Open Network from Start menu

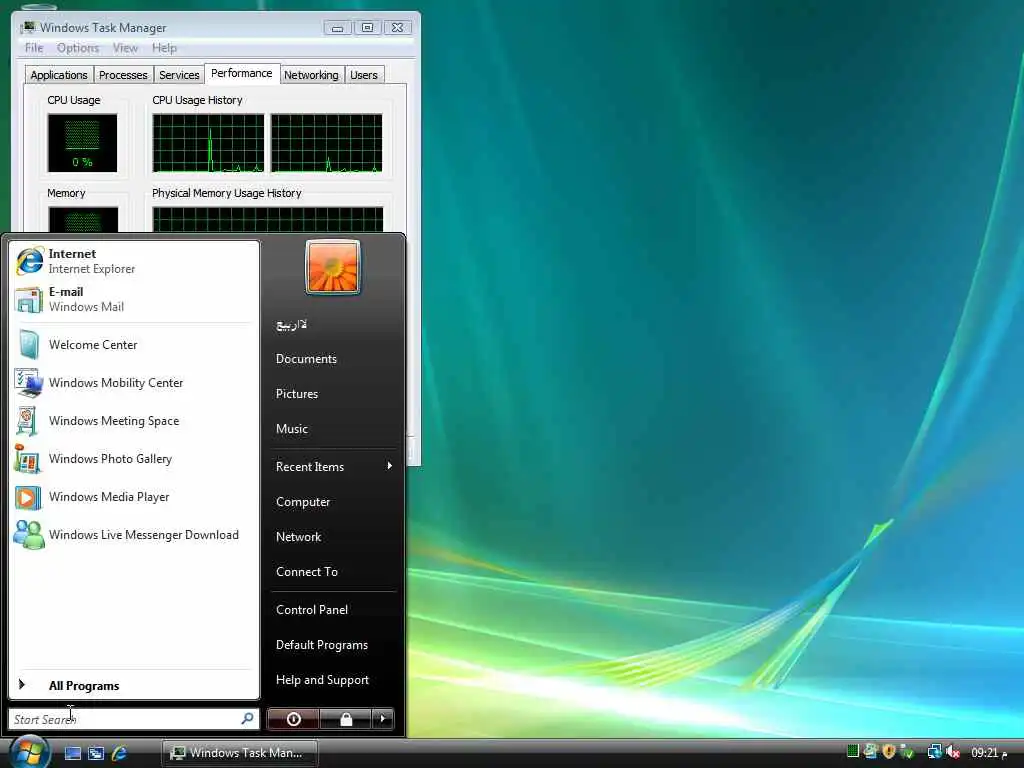click(298, 537)
